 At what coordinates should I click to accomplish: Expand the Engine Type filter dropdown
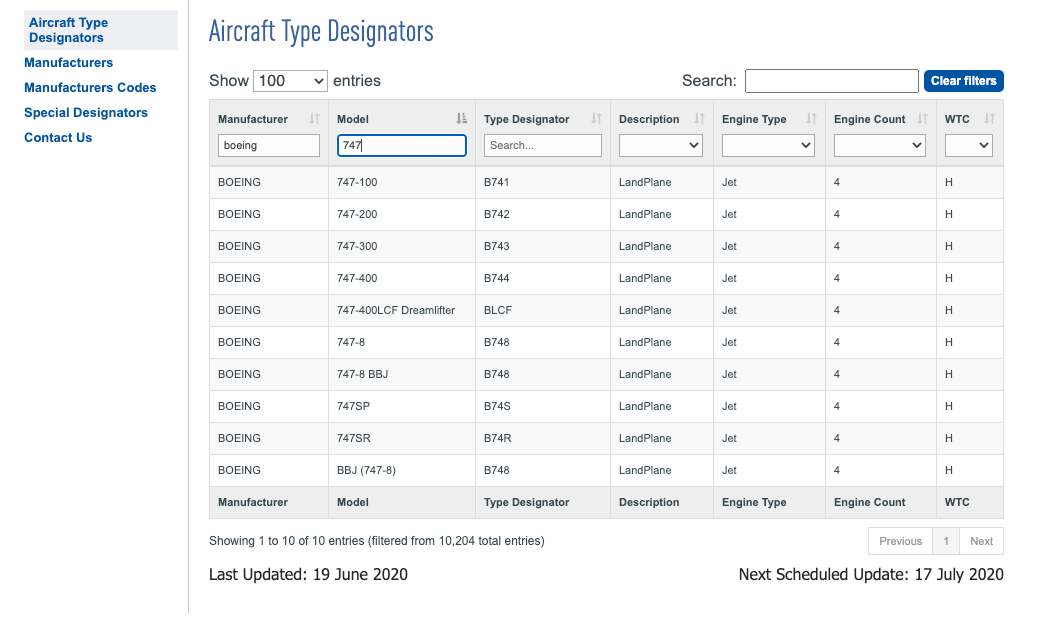[768, 146]
